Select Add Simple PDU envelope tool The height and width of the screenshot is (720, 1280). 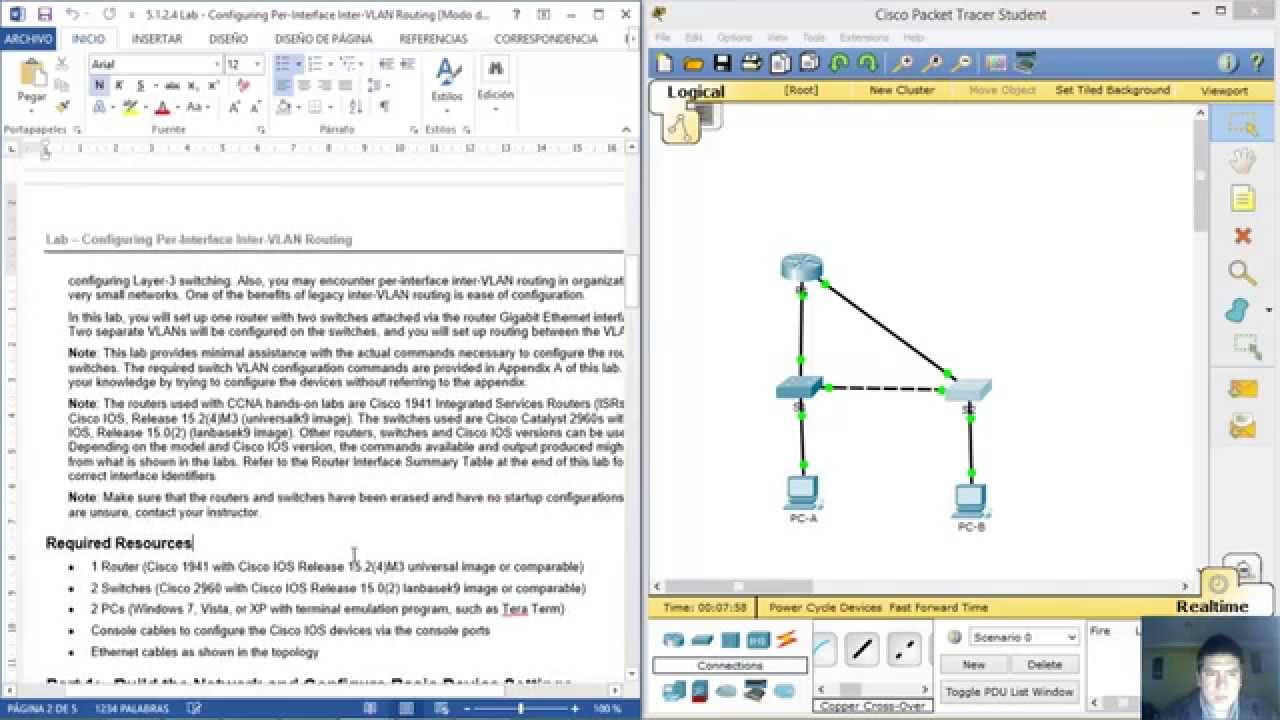1243,389
